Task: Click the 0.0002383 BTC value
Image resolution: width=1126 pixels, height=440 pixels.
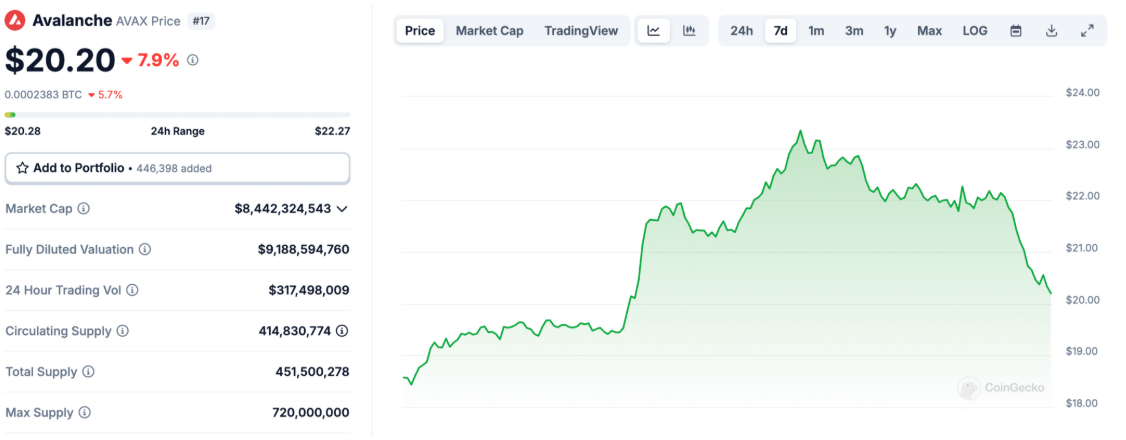Action: point(43,95)
